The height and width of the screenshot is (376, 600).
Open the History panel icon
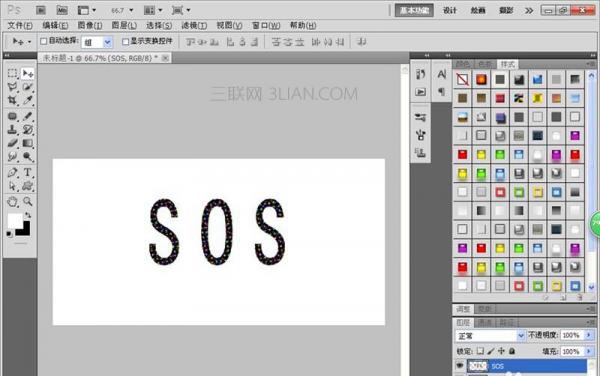tap(421, 74)
